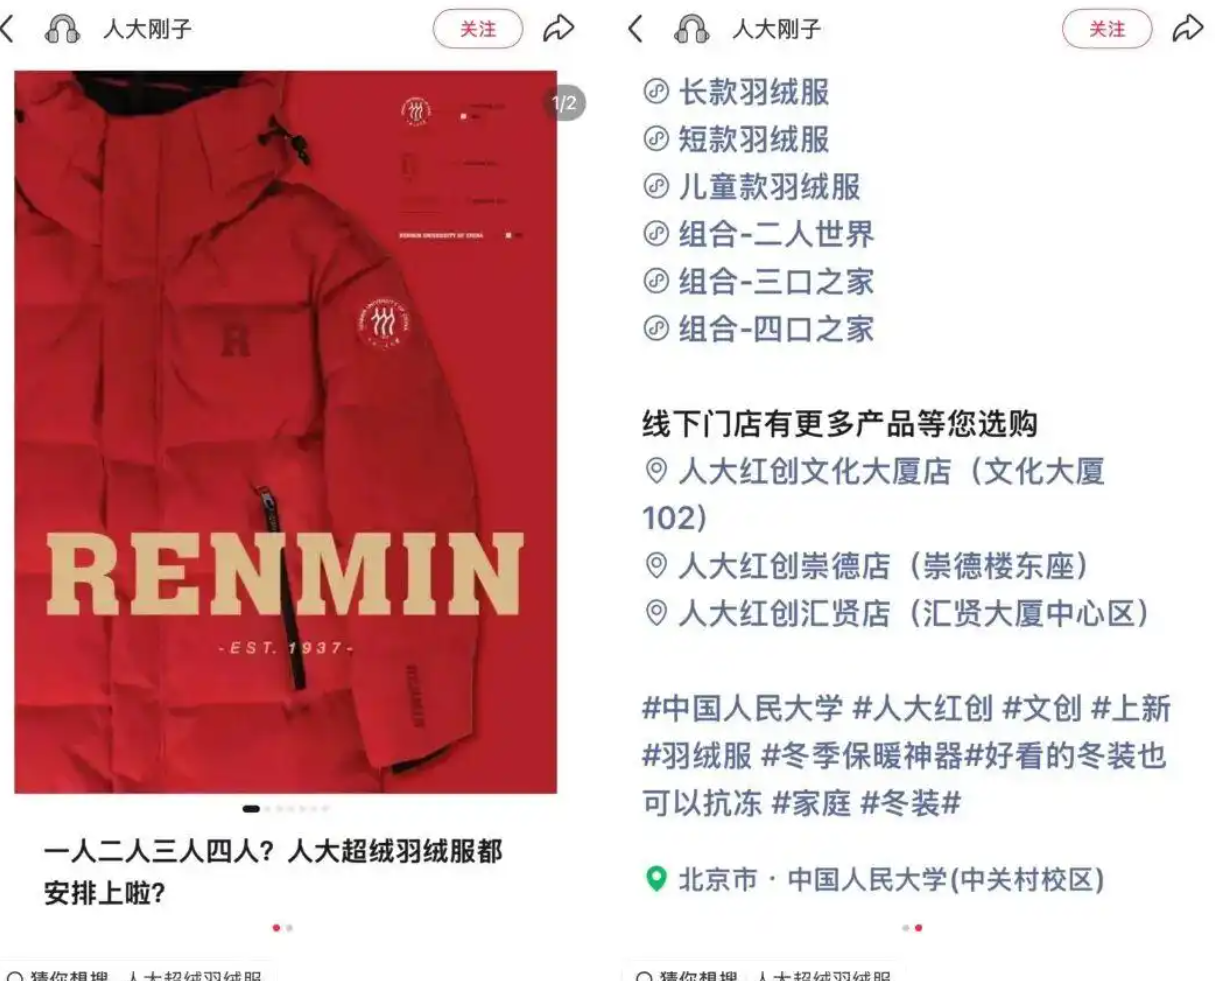Open the 儿童款羽绒服 product link

pos(752,187)
